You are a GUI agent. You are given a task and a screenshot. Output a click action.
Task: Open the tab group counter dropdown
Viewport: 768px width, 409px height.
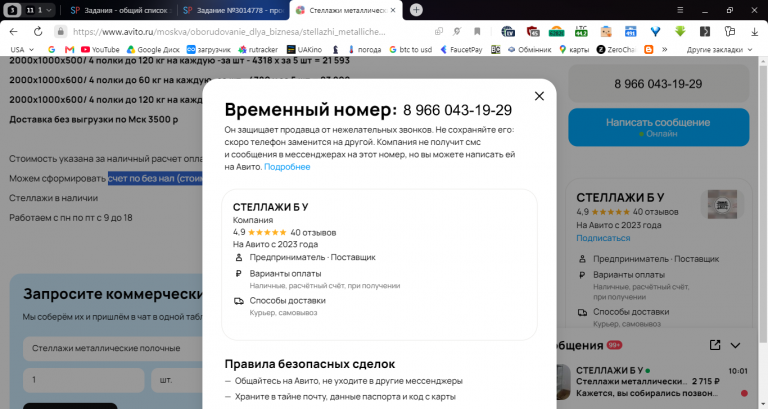coord(39,10)
